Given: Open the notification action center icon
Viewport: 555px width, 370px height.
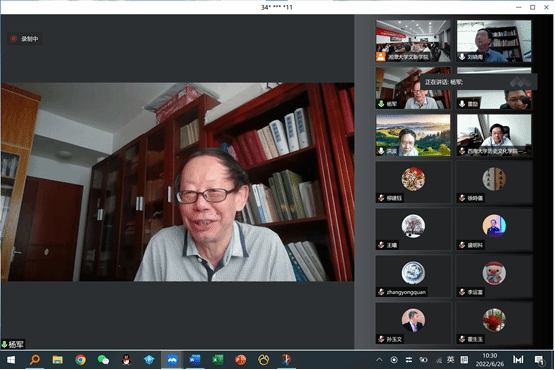Looking at the screenshot, I should 539,360.
